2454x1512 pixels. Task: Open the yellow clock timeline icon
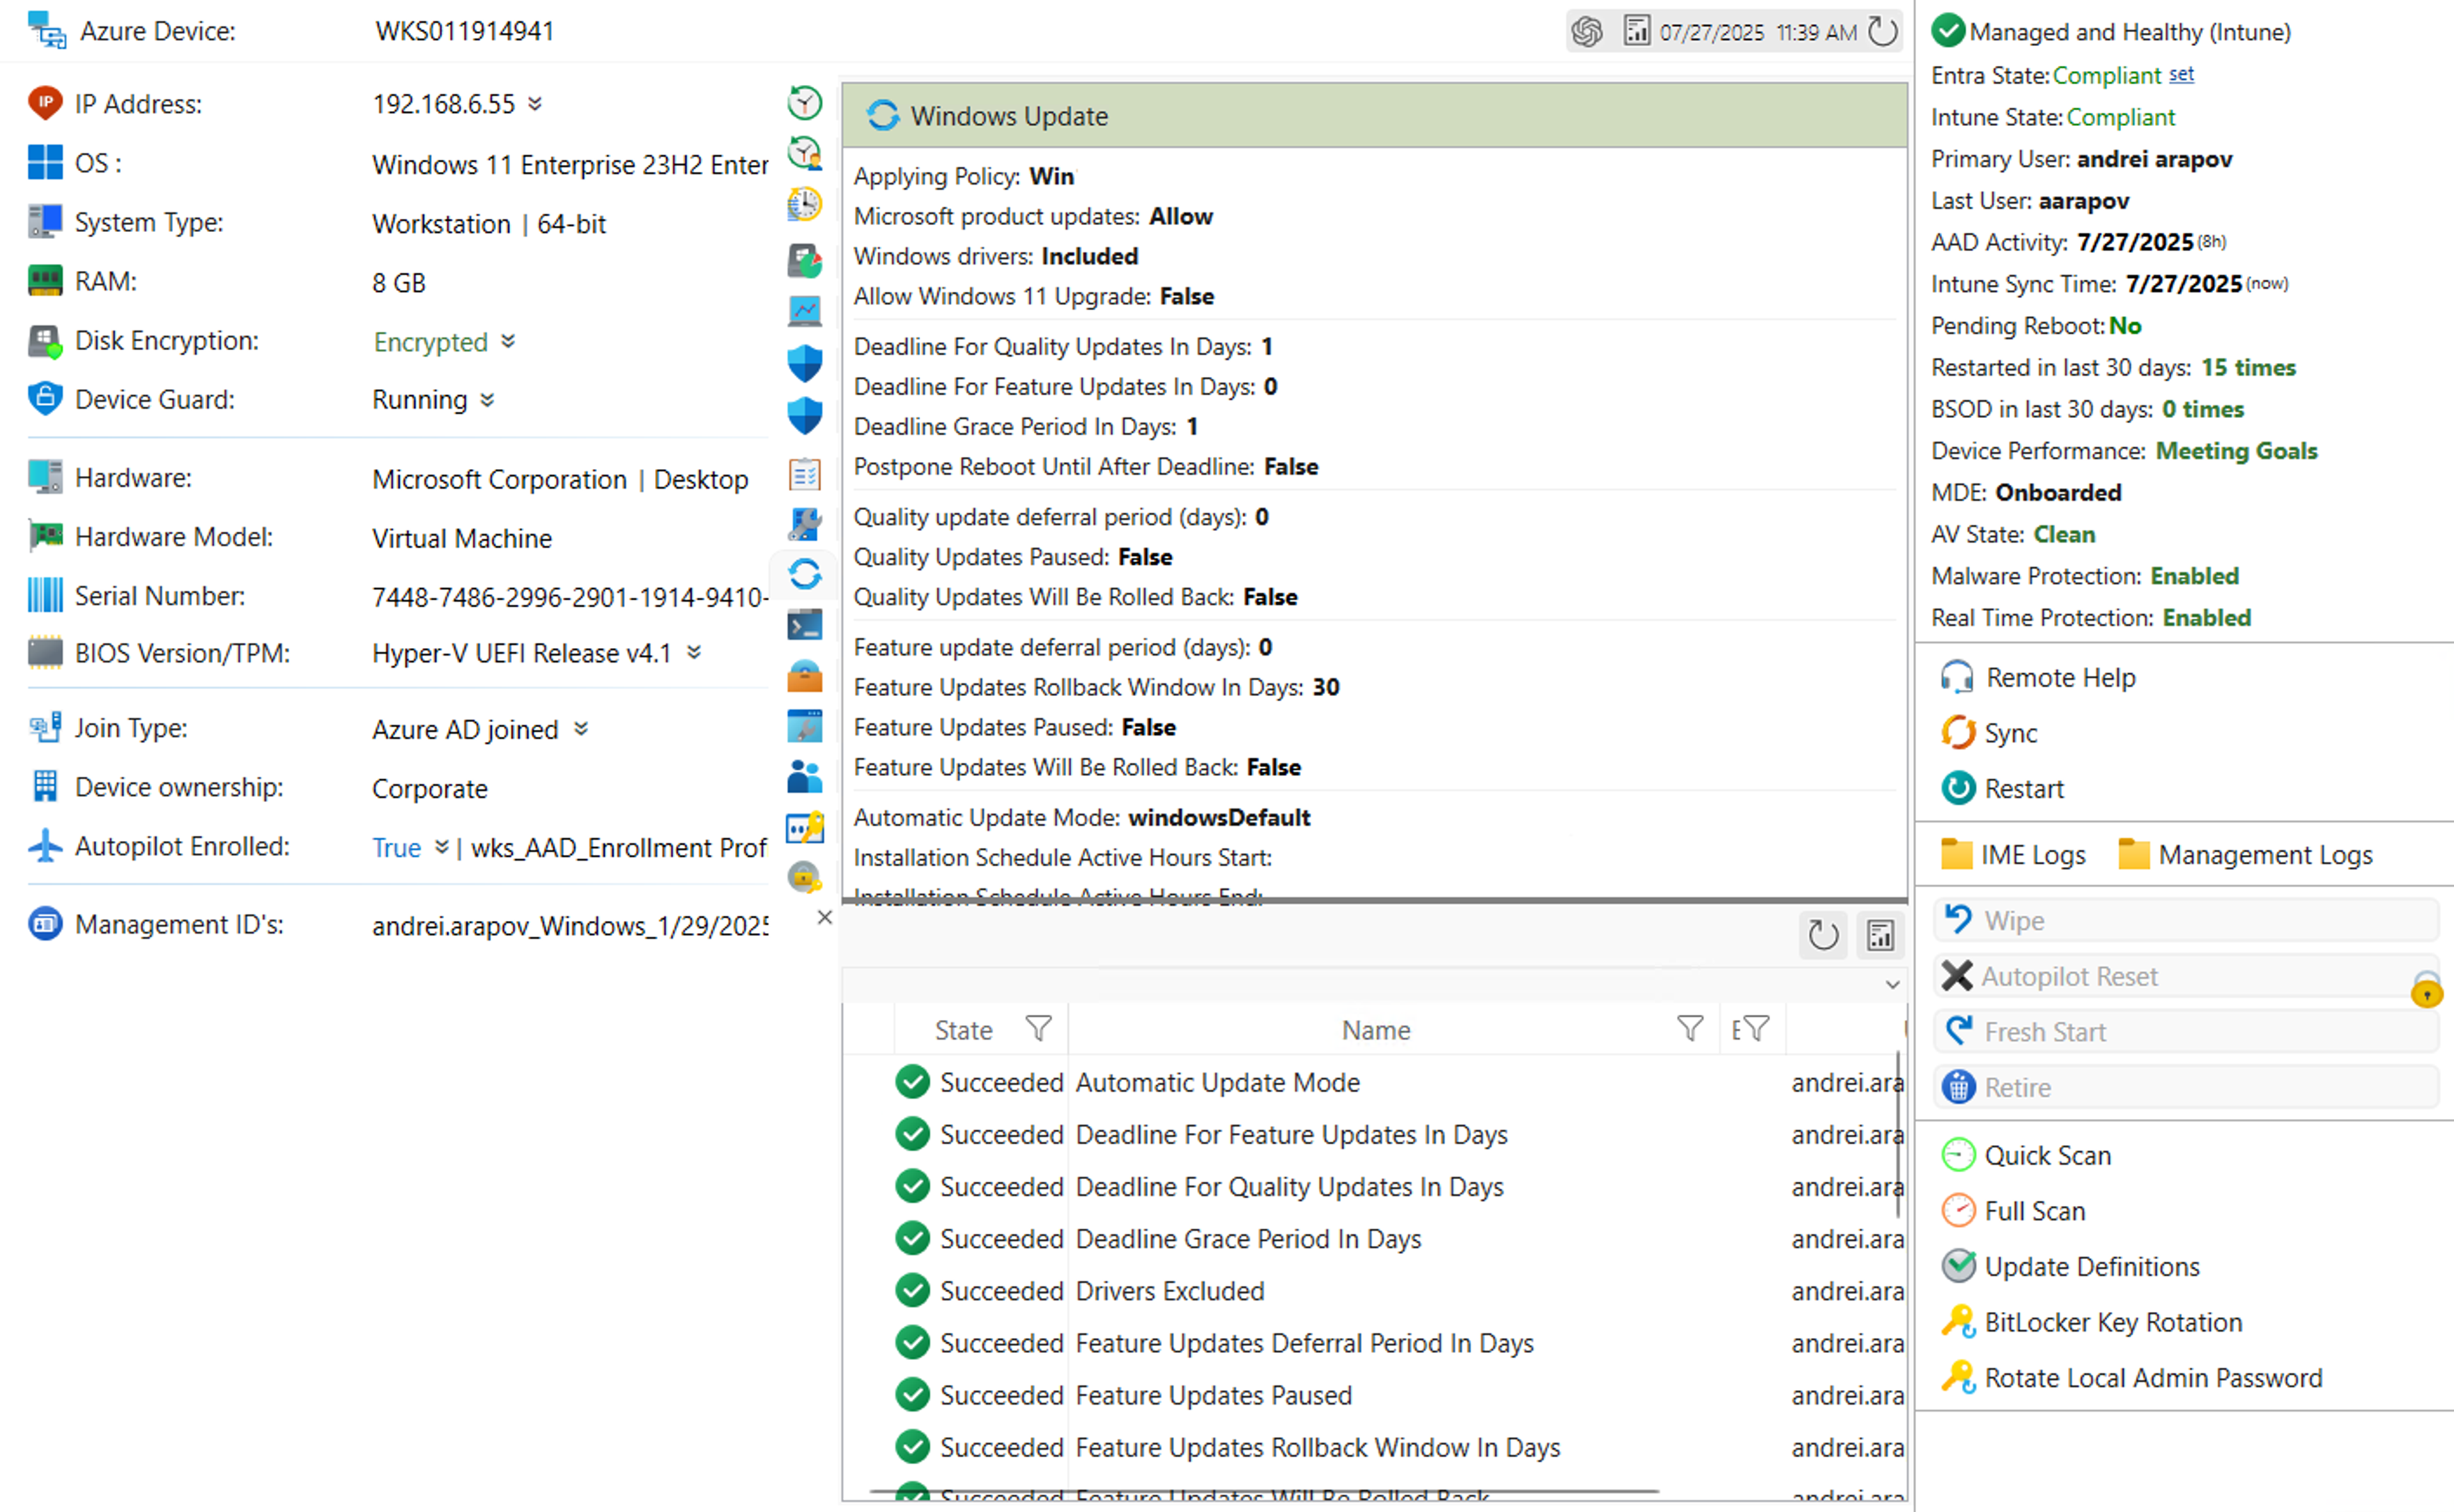coord(804,205)
